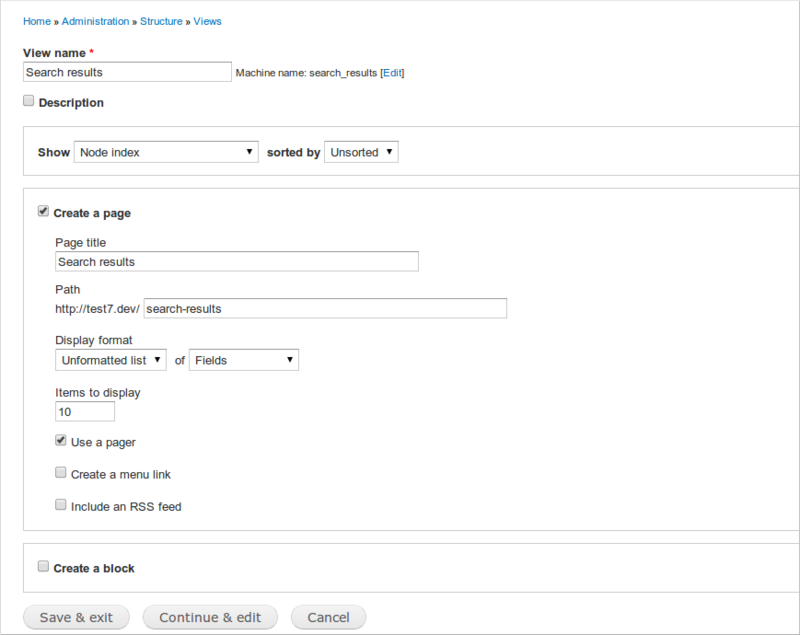Viewport: 800px width, 635px height.
Task: Toggle the Create a block checkbox
Action: coord(43,567)
